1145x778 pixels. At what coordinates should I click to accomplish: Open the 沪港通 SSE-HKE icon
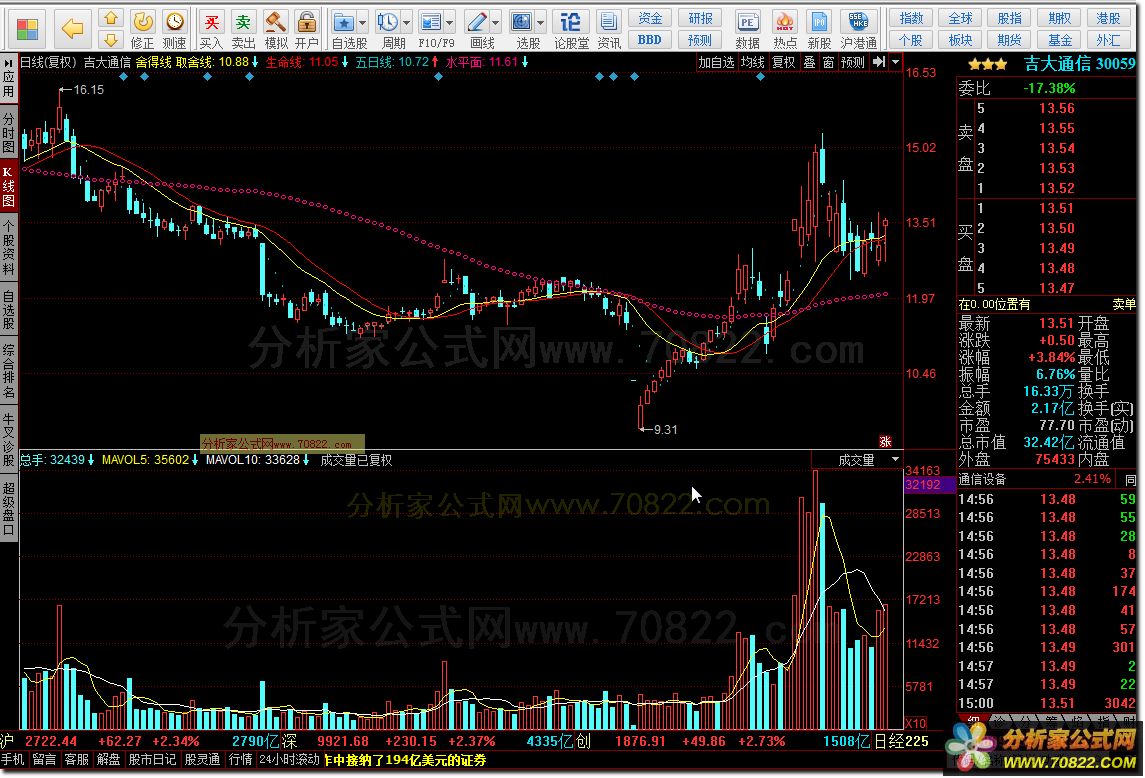point(859,30)
